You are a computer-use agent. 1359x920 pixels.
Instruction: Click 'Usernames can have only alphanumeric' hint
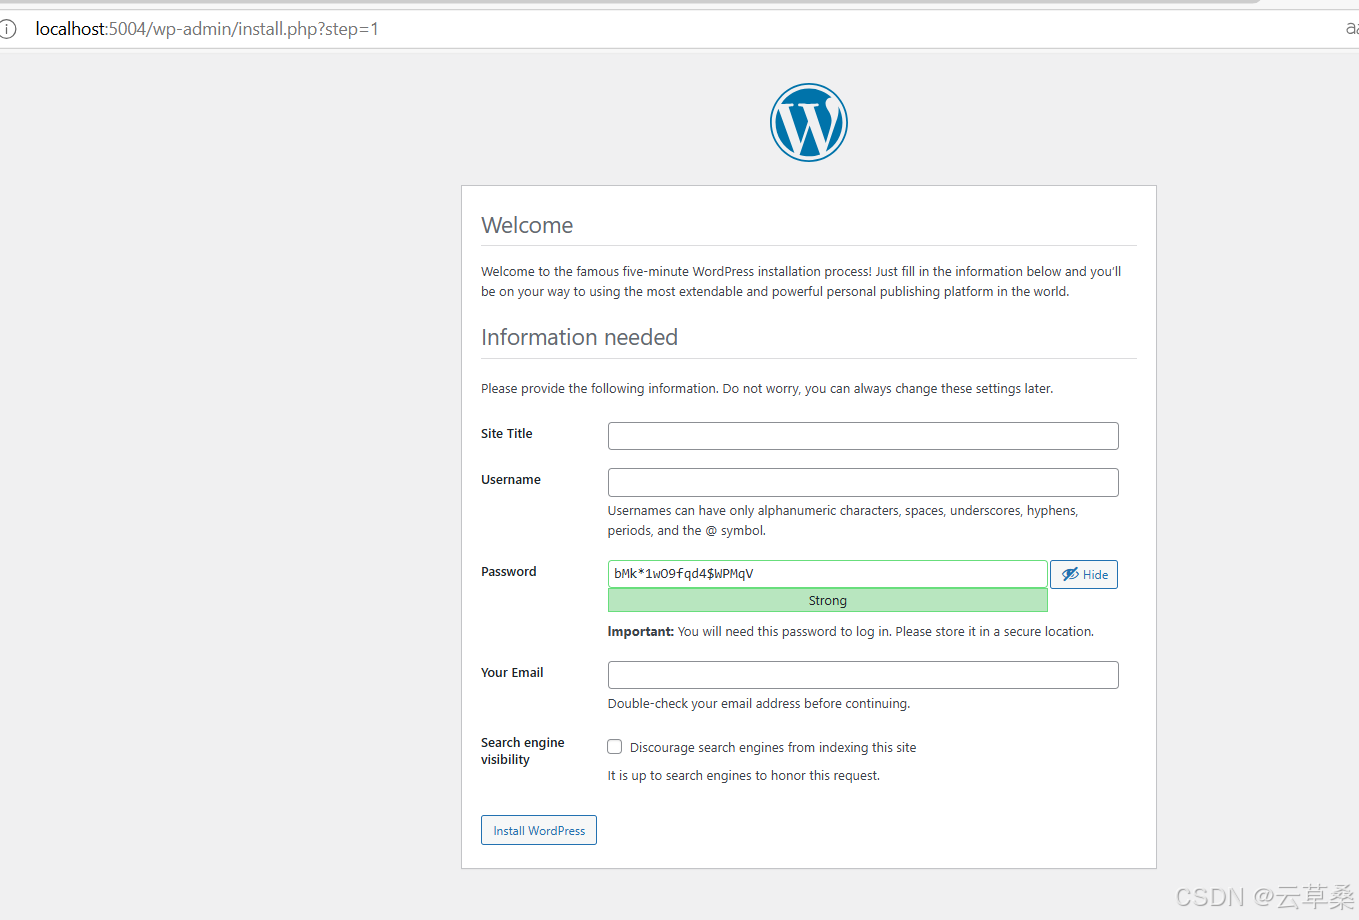coord(843,520)
